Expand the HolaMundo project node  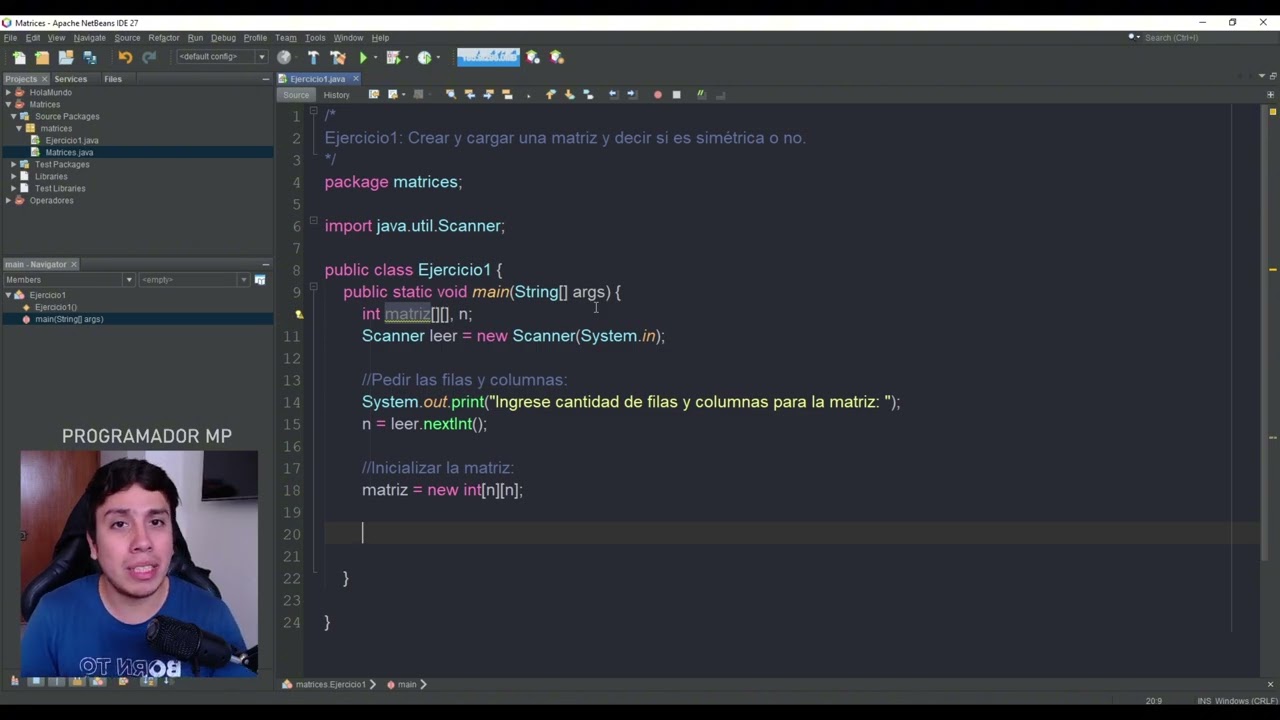[8, 92]
